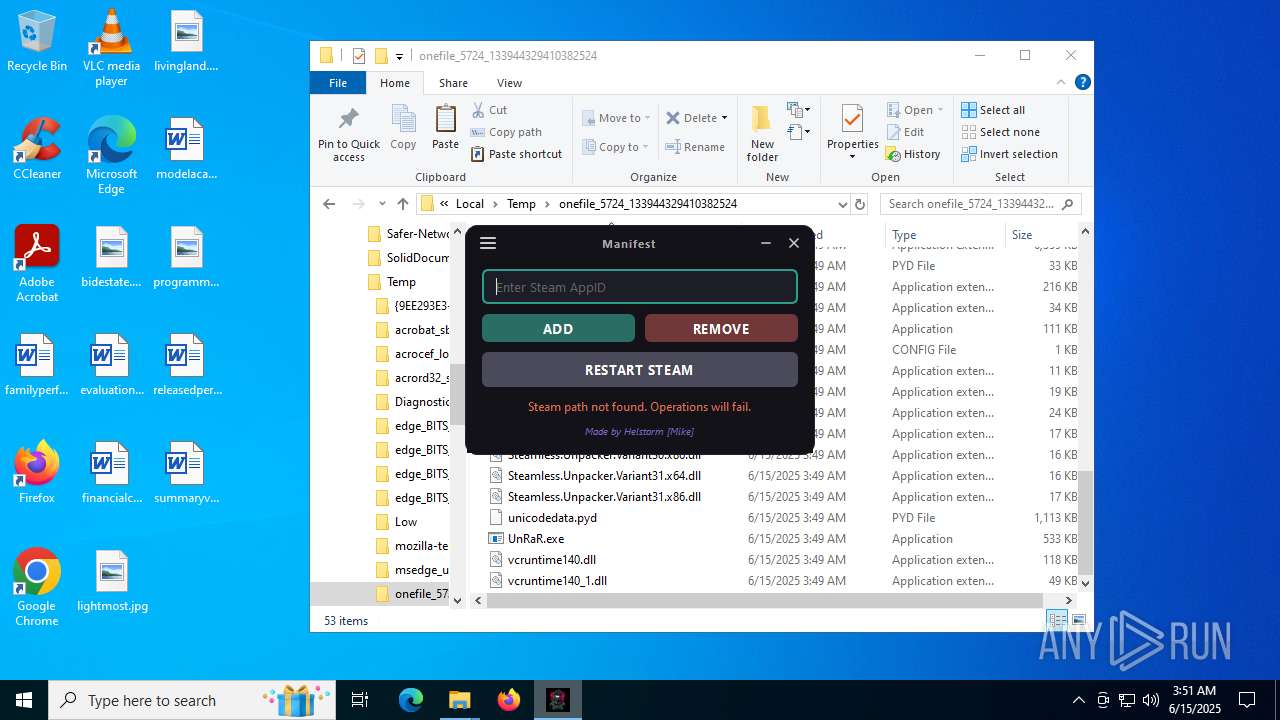
Task: Click the taskbar search box
Action: [x=193, y=700]
